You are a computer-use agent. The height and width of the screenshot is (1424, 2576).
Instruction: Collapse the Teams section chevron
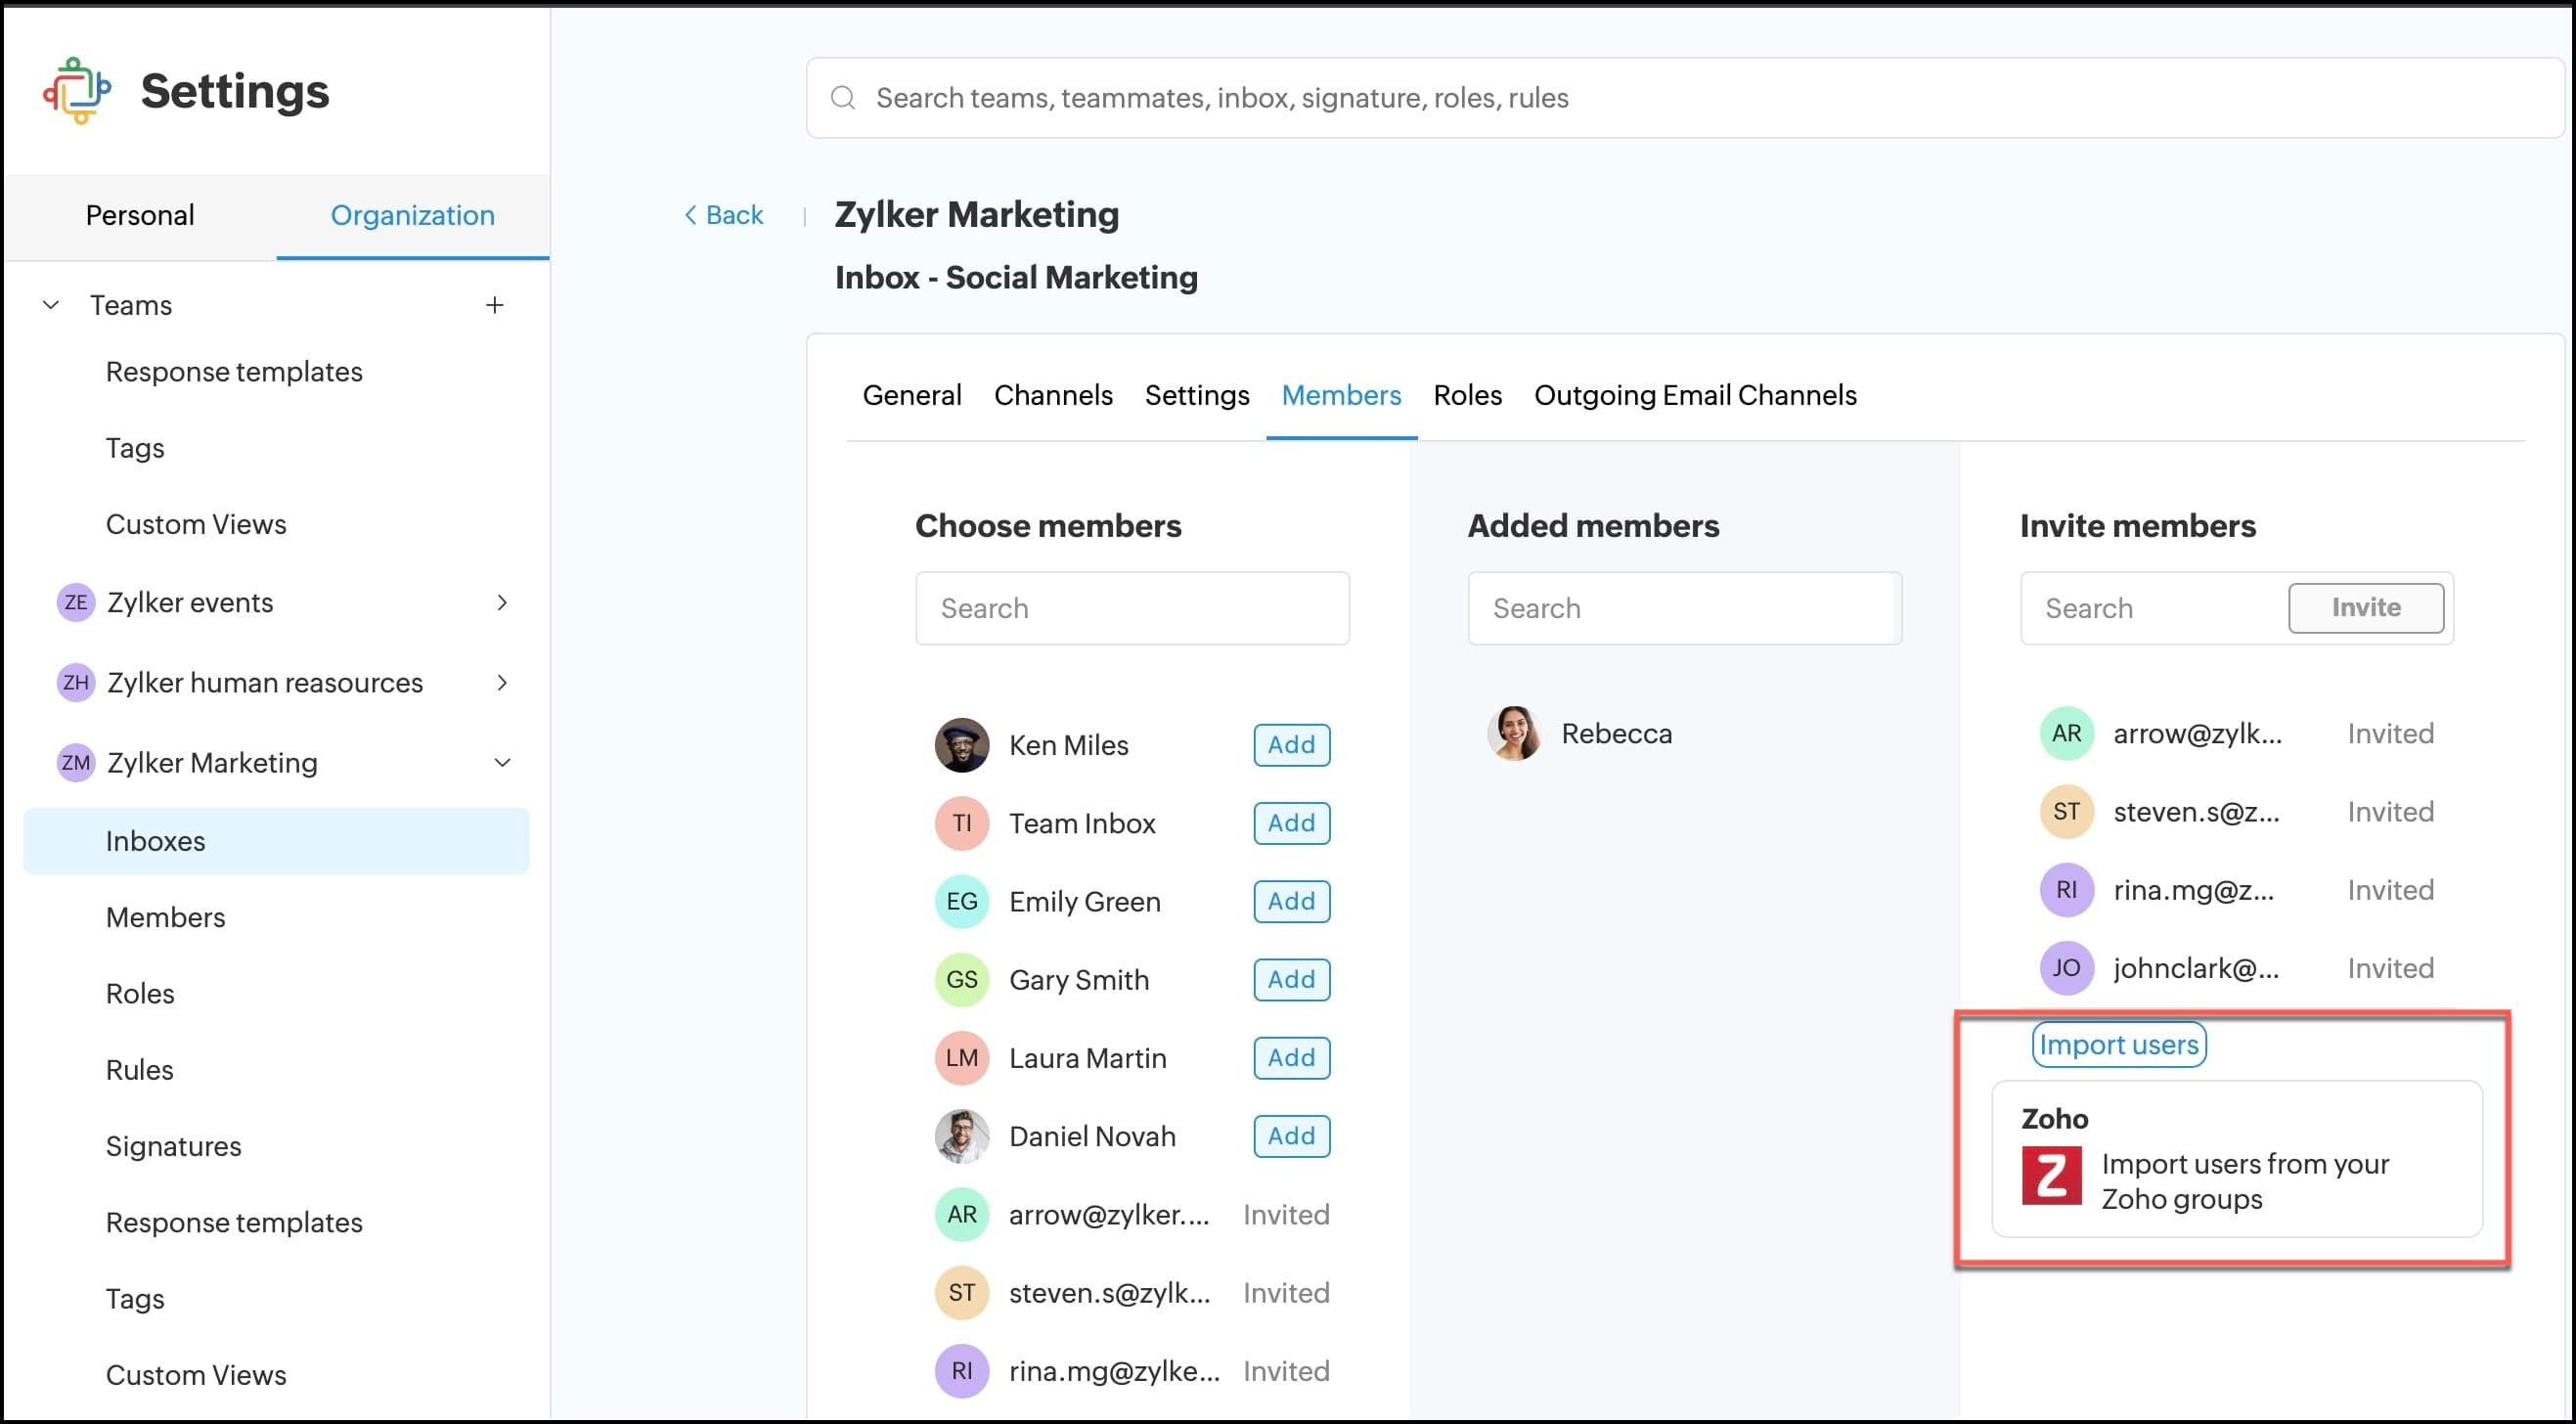51,305
